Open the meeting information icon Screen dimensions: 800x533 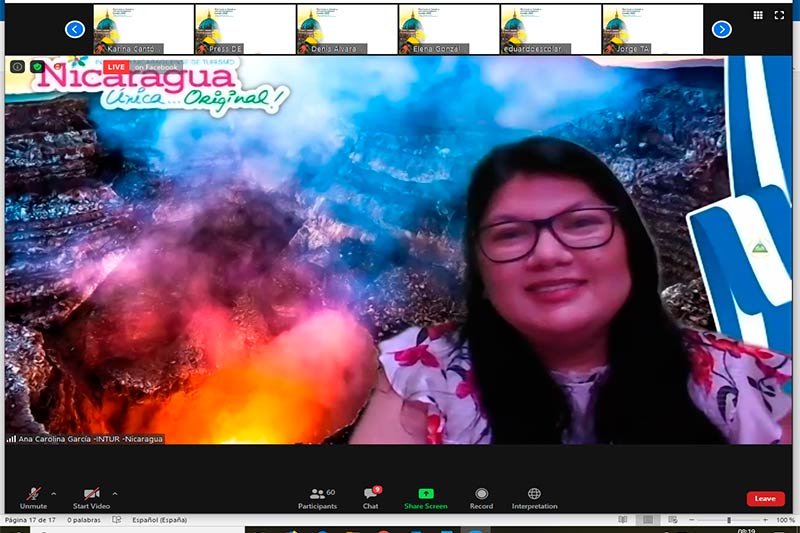pyautogui.click(x=17, y=67)
